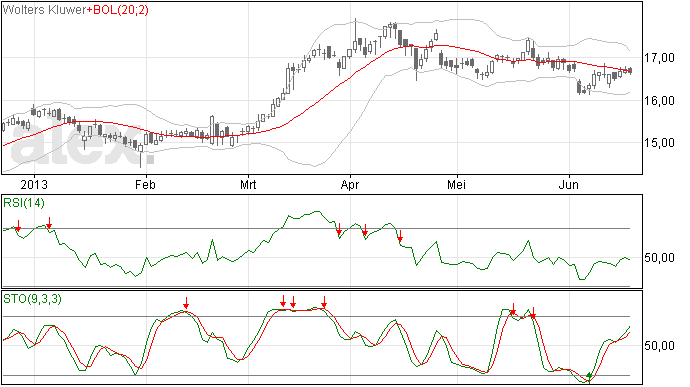Image resolution: width=690 pixels, height=387 pixels.
Task: Click the Jun date axis label
Action: (x=569, y=184)
